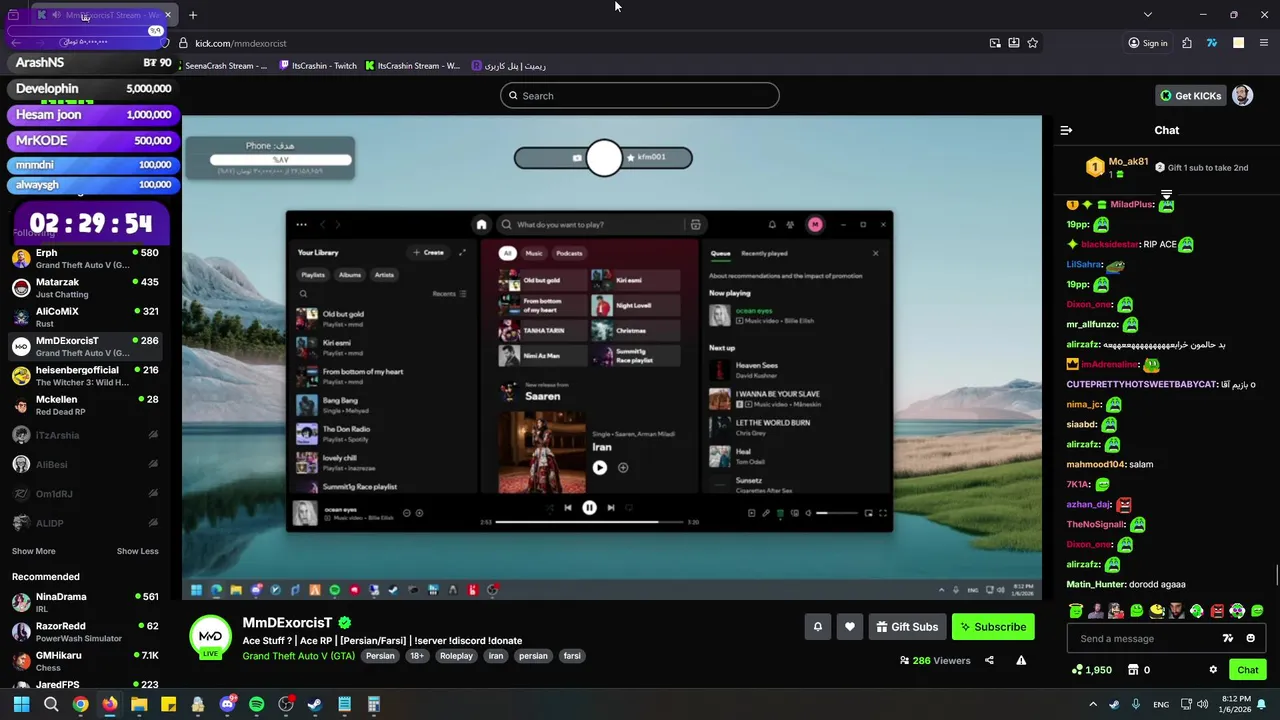Open File Explorer from the Windows taskbar
The width and height of the screenshot is (1280, 720).
point(139,704)
